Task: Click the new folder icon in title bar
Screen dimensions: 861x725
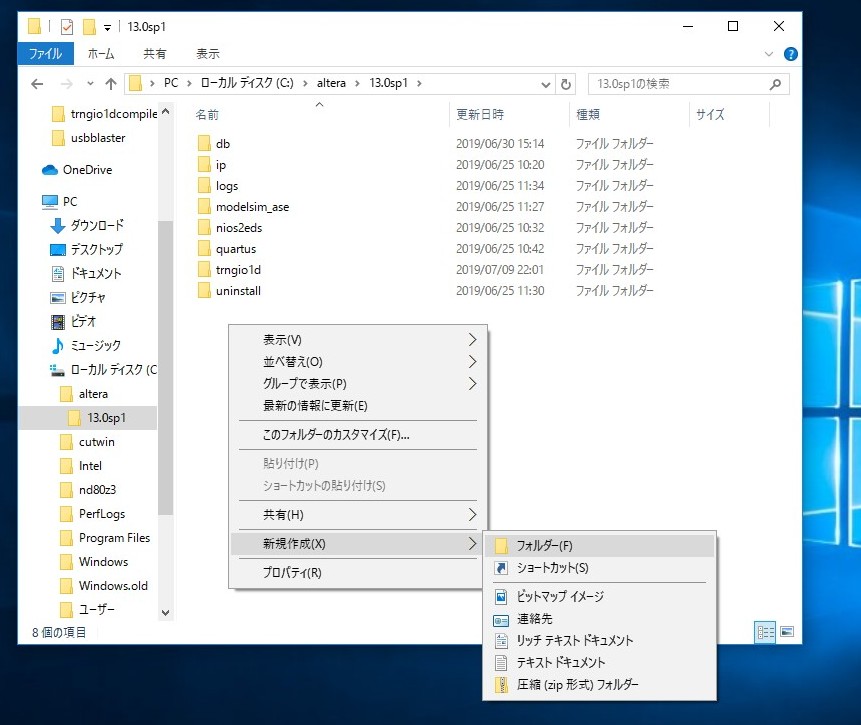Action: tap(89, 26)
